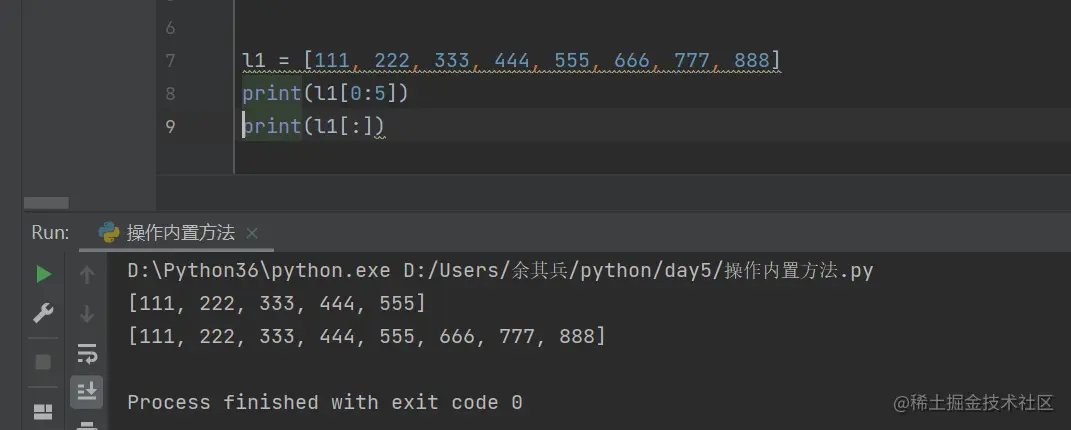Click the python.exe command path in console

pyautogui.click(x=260, y=271)
